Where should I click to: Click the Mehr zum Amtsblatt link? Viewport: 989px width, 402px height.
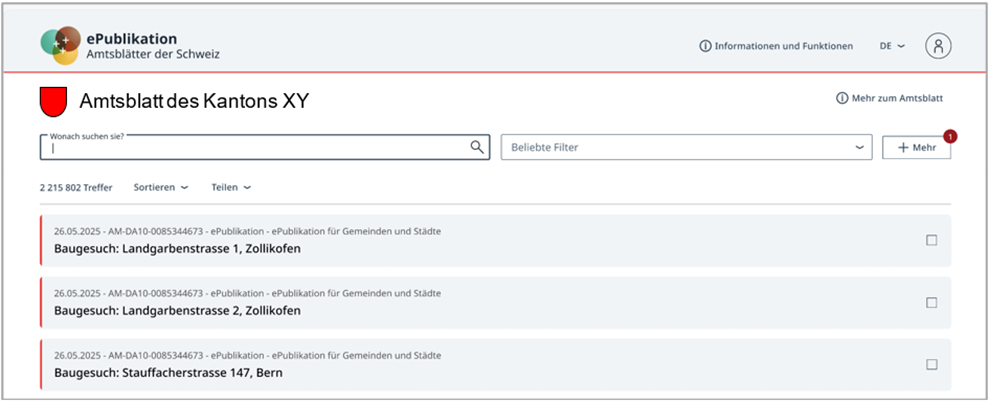tap(896, 98)
